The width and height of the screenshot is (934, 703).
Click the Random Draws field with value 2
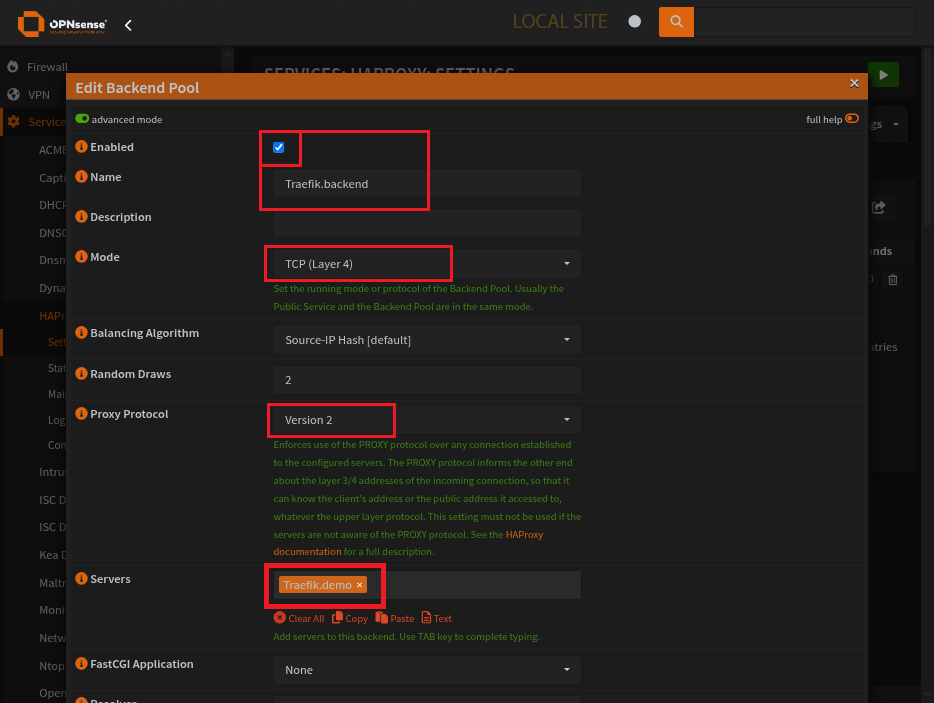[427, 380]
